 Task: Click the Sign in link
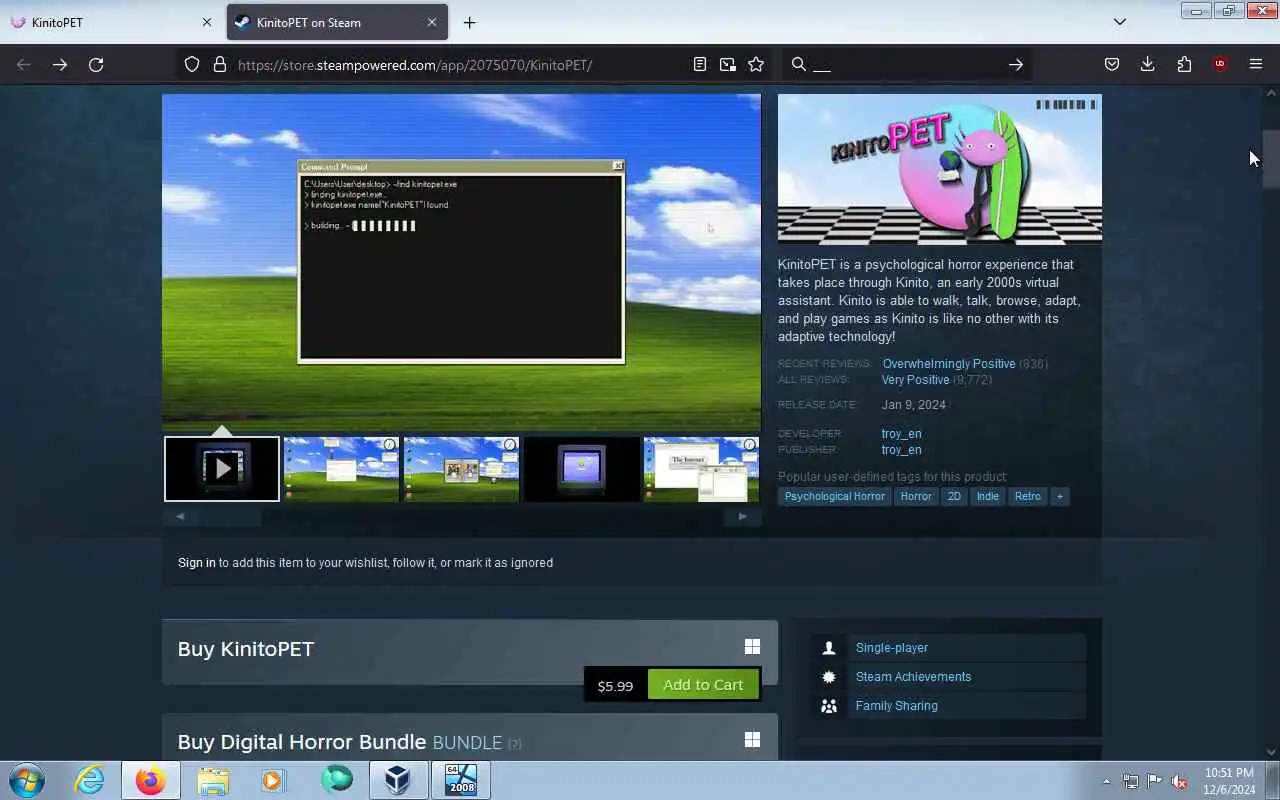click(197, 563)
